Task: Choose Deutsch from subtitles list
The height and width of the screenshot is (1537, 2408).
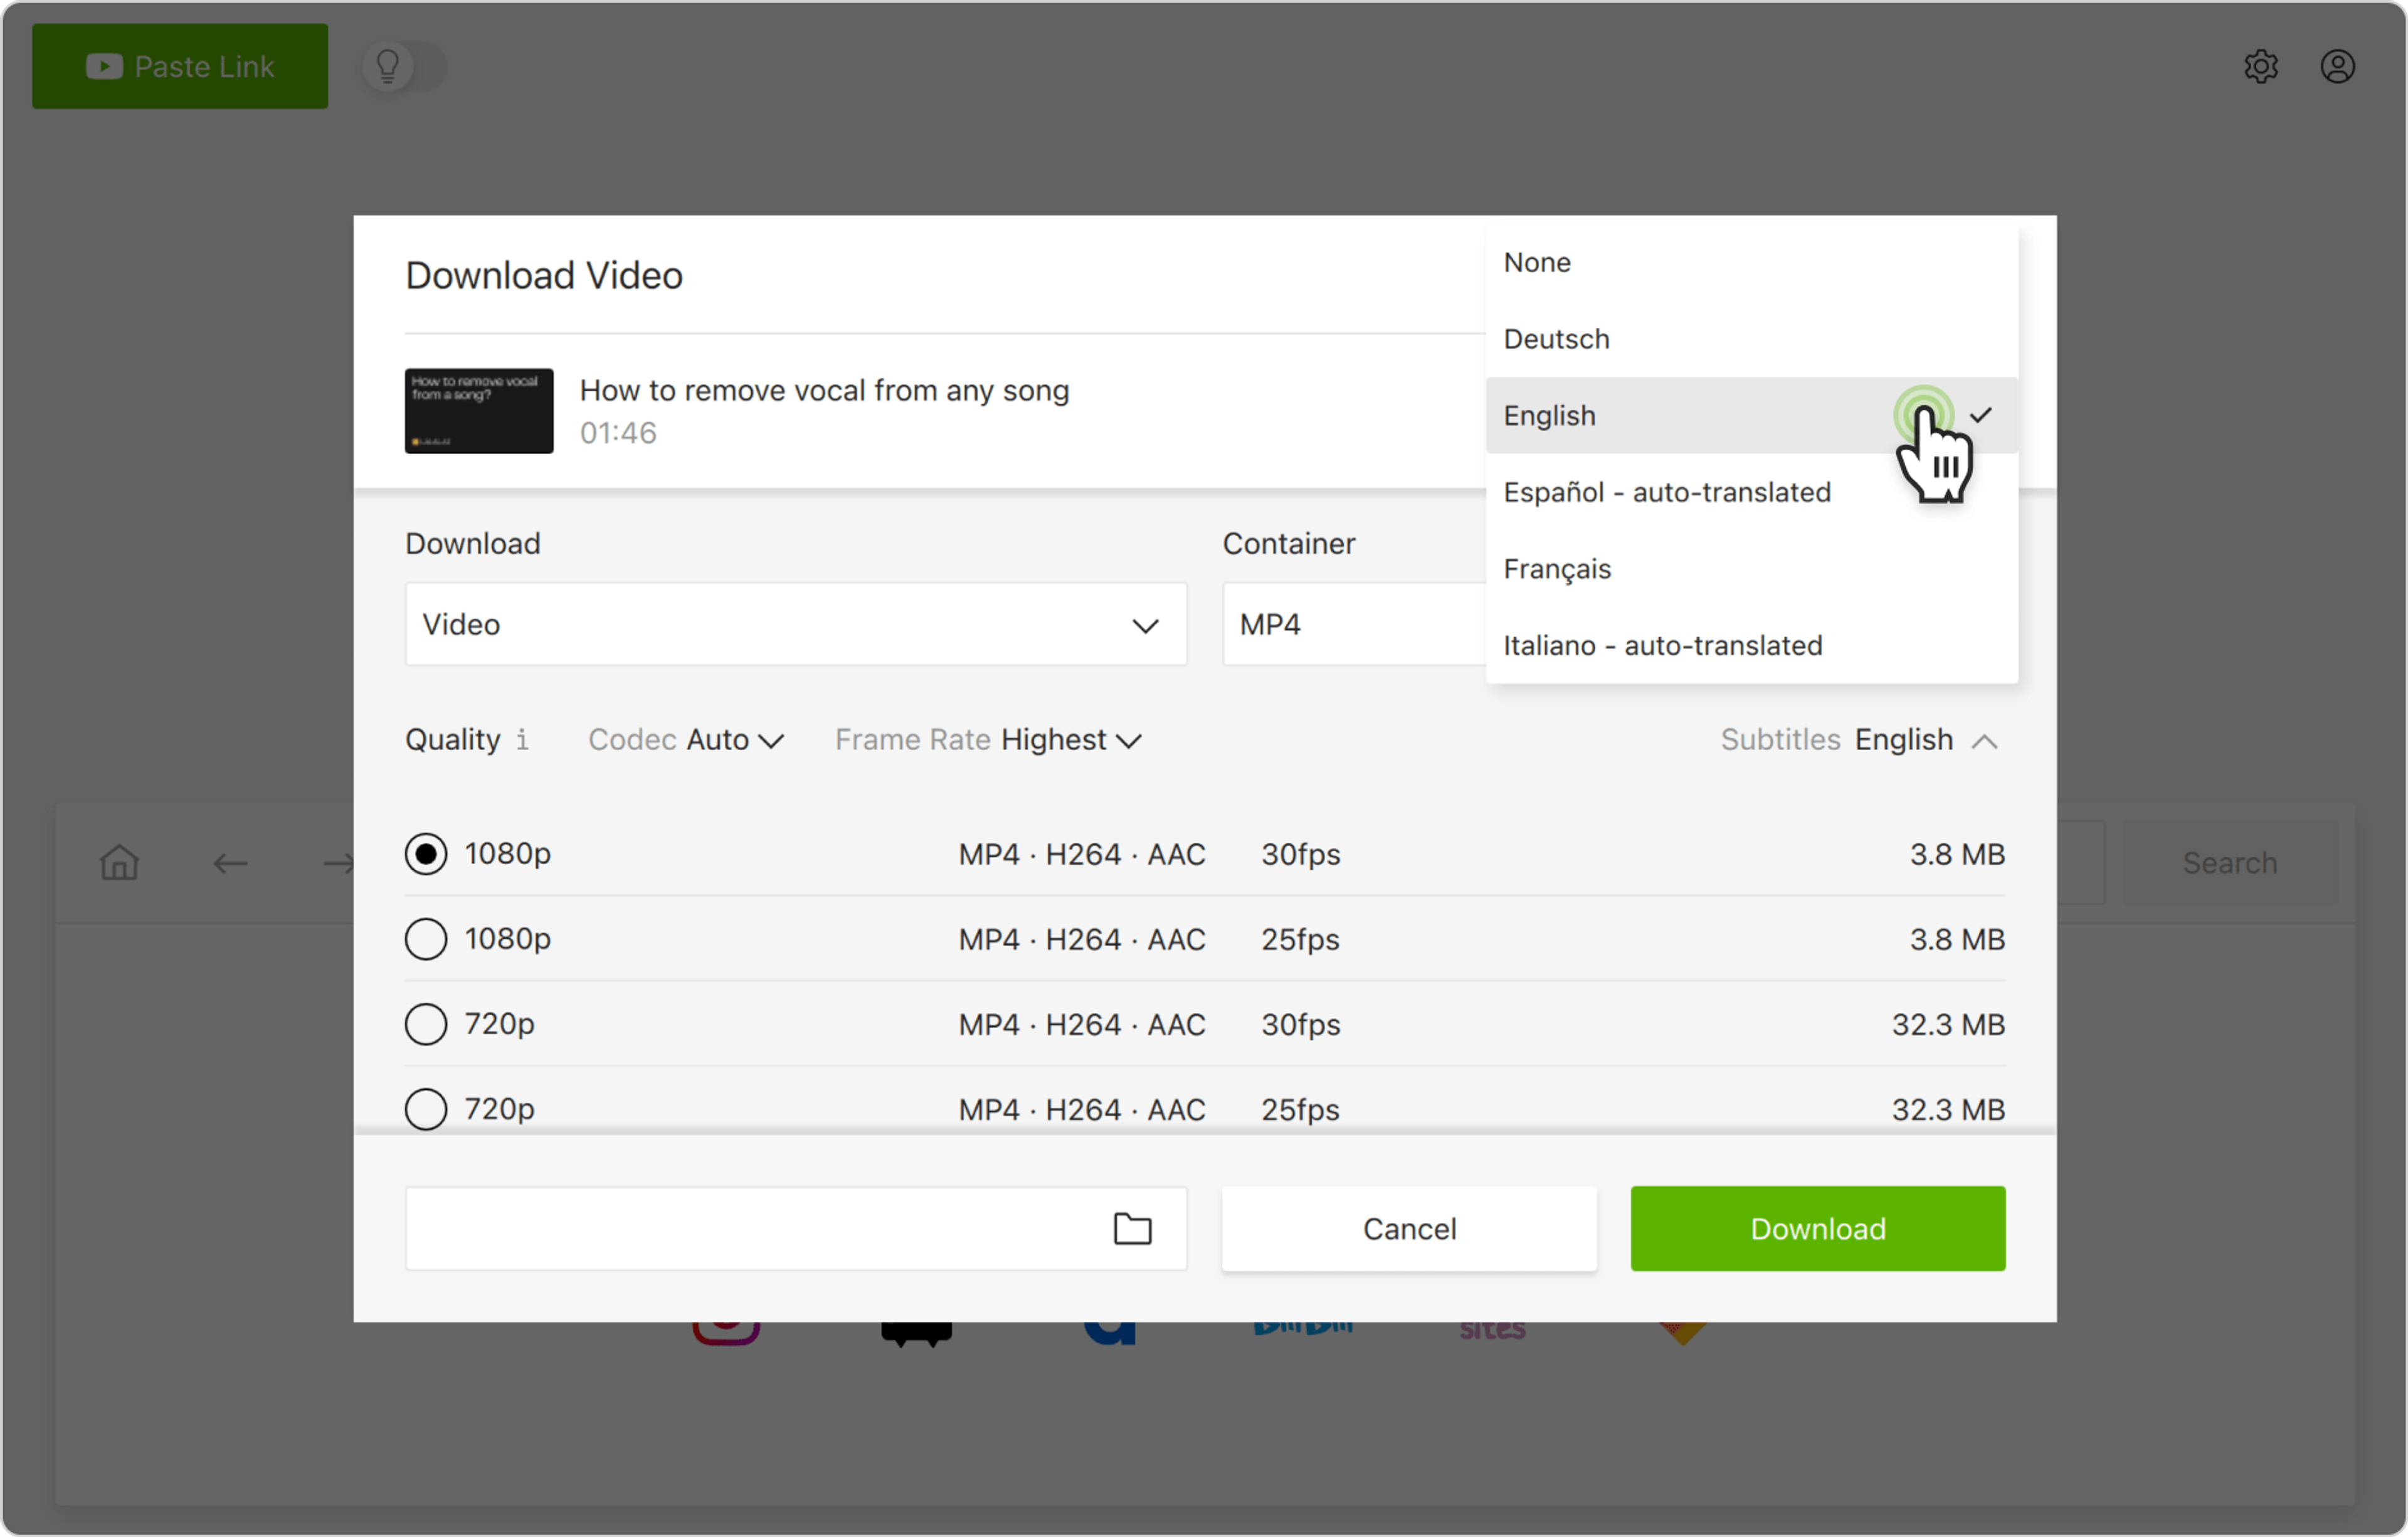Action: click(x=1556, y=339)
